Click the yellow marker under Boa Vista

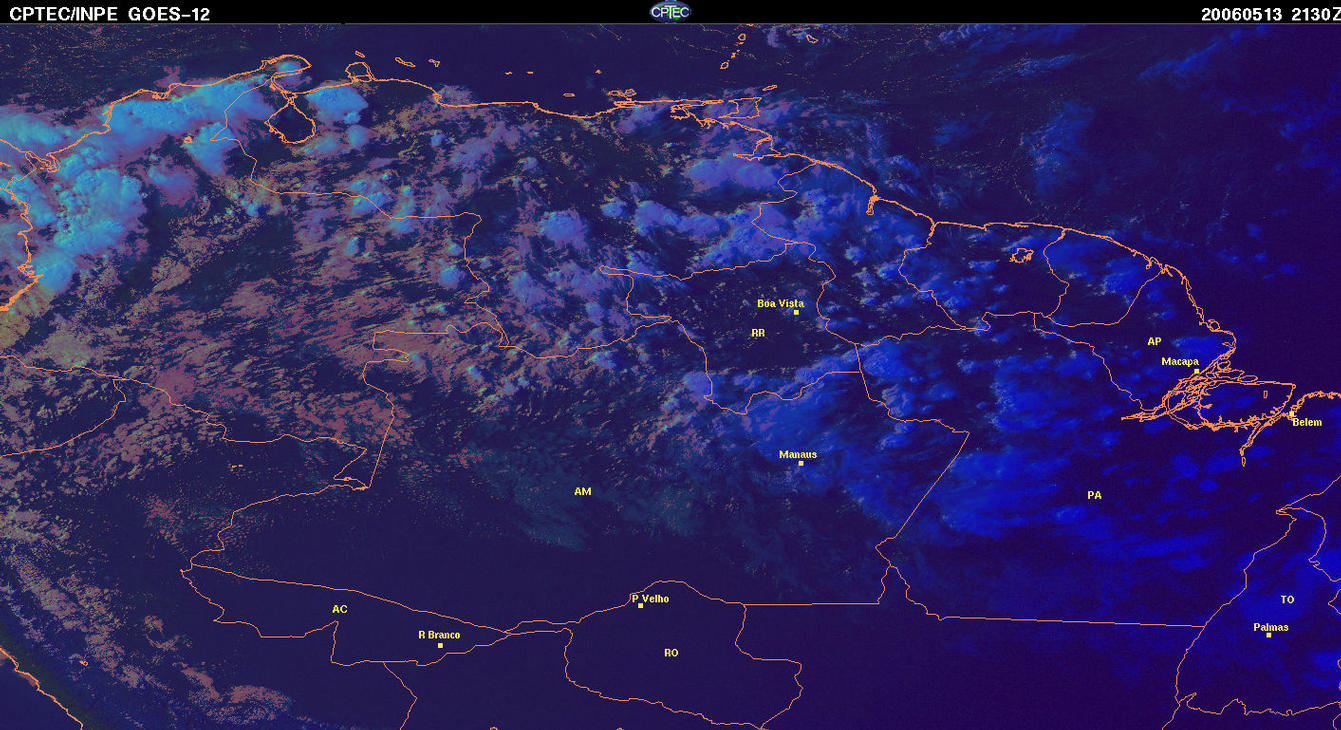tap(796, 313)
